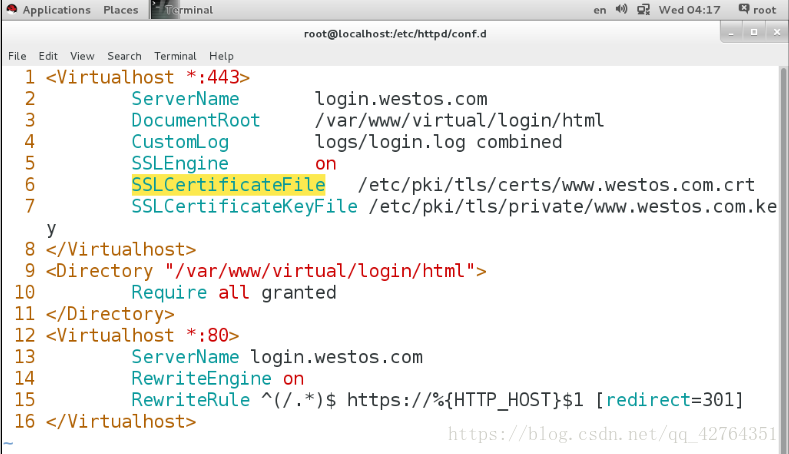Click the private www.westos.com.key path
Screen dimensions: 789x454
[573, 206]
